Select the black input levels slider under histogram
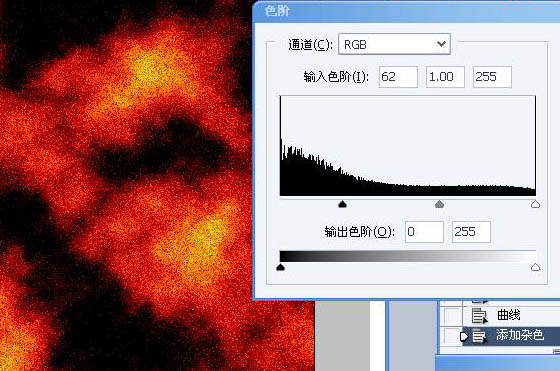The width and height of the screenshot is (560, 371). pos(342,204)
